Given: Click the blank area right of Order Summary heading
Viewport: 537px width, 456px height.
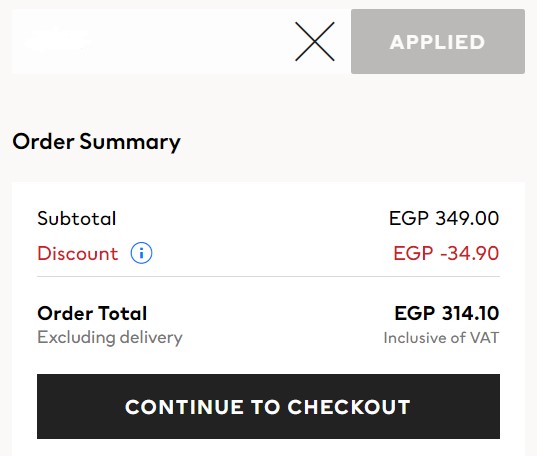Looking at the screenshot, I should click(x=353, y=142).
